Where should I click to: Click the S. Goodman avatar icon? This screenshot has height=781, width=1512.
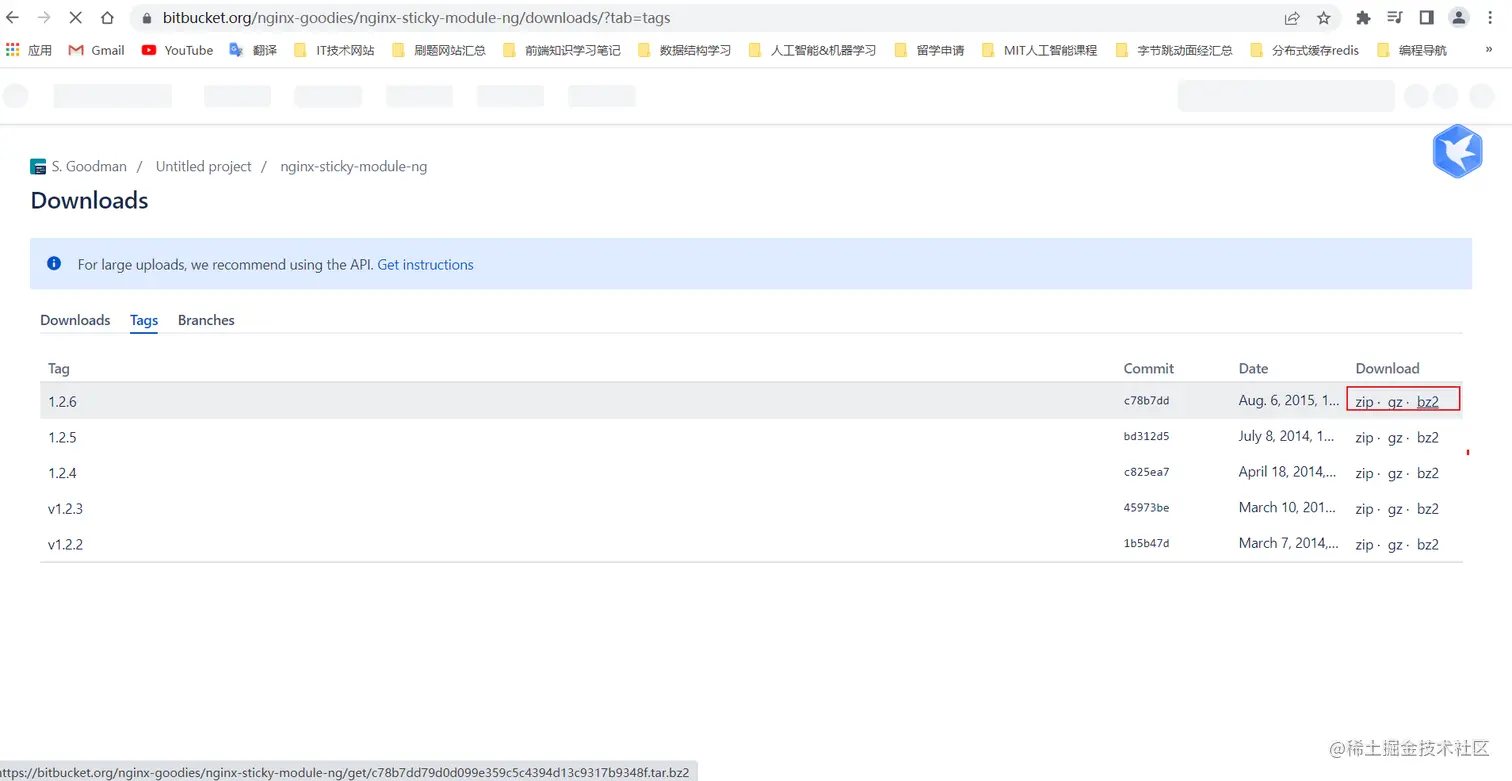tap(38, 167)
